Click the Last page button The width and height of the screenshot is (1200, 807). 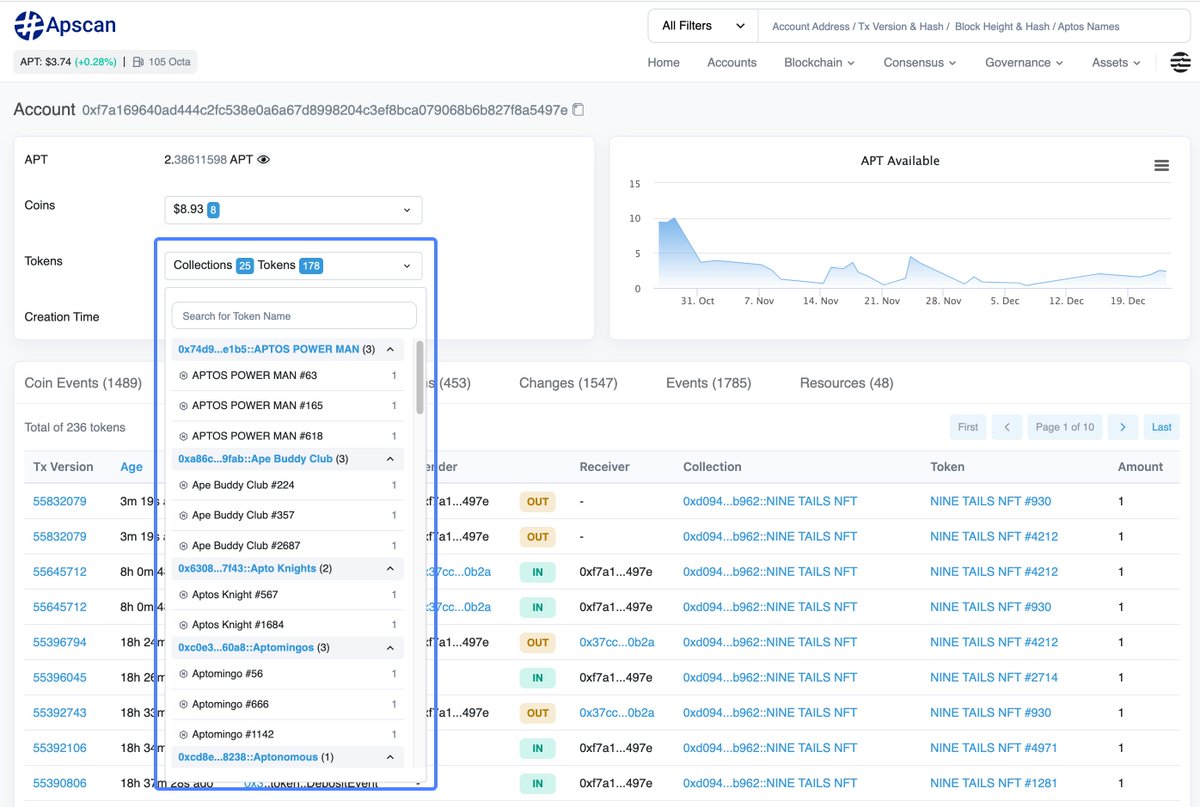[x=1161, y=427]
